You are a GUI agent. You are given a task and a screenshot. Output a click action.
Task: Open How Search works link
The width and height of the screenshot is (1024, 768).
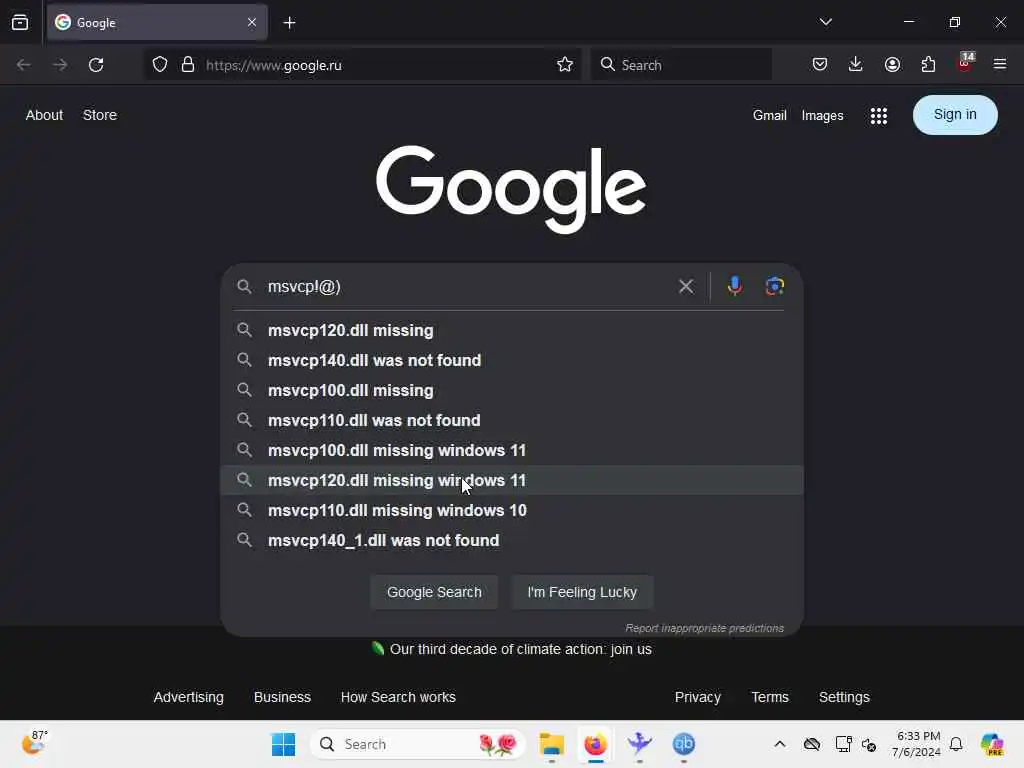tap(398, 697)
